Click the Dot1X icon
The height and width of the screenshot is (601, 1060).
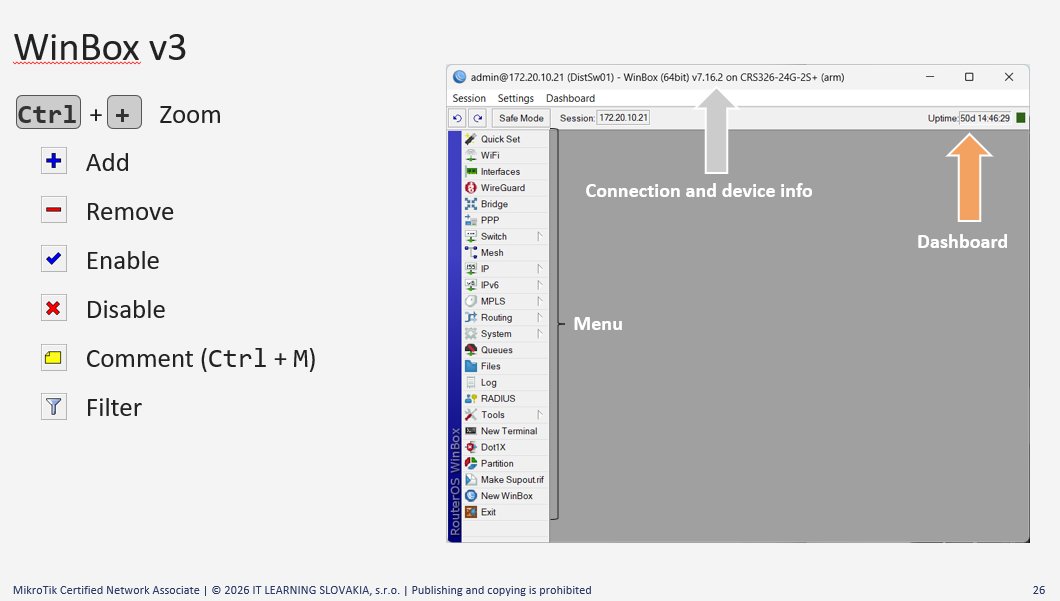[471, 447]
